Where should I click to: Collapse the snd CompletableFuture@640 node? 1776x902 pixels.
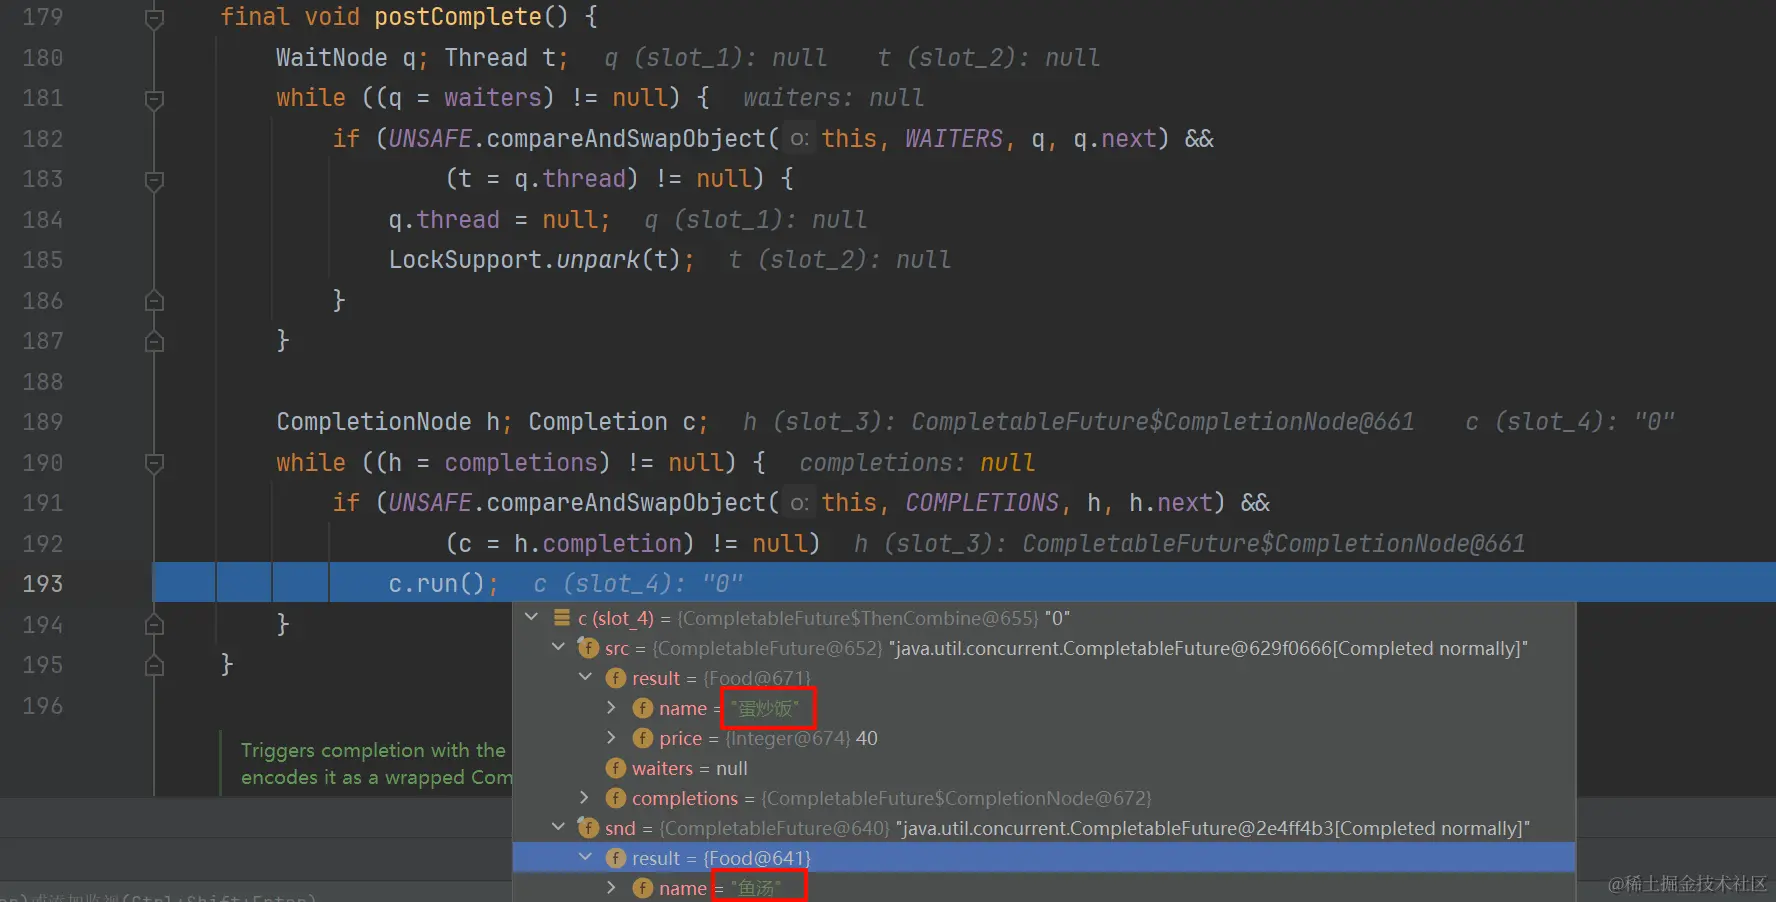559,827
